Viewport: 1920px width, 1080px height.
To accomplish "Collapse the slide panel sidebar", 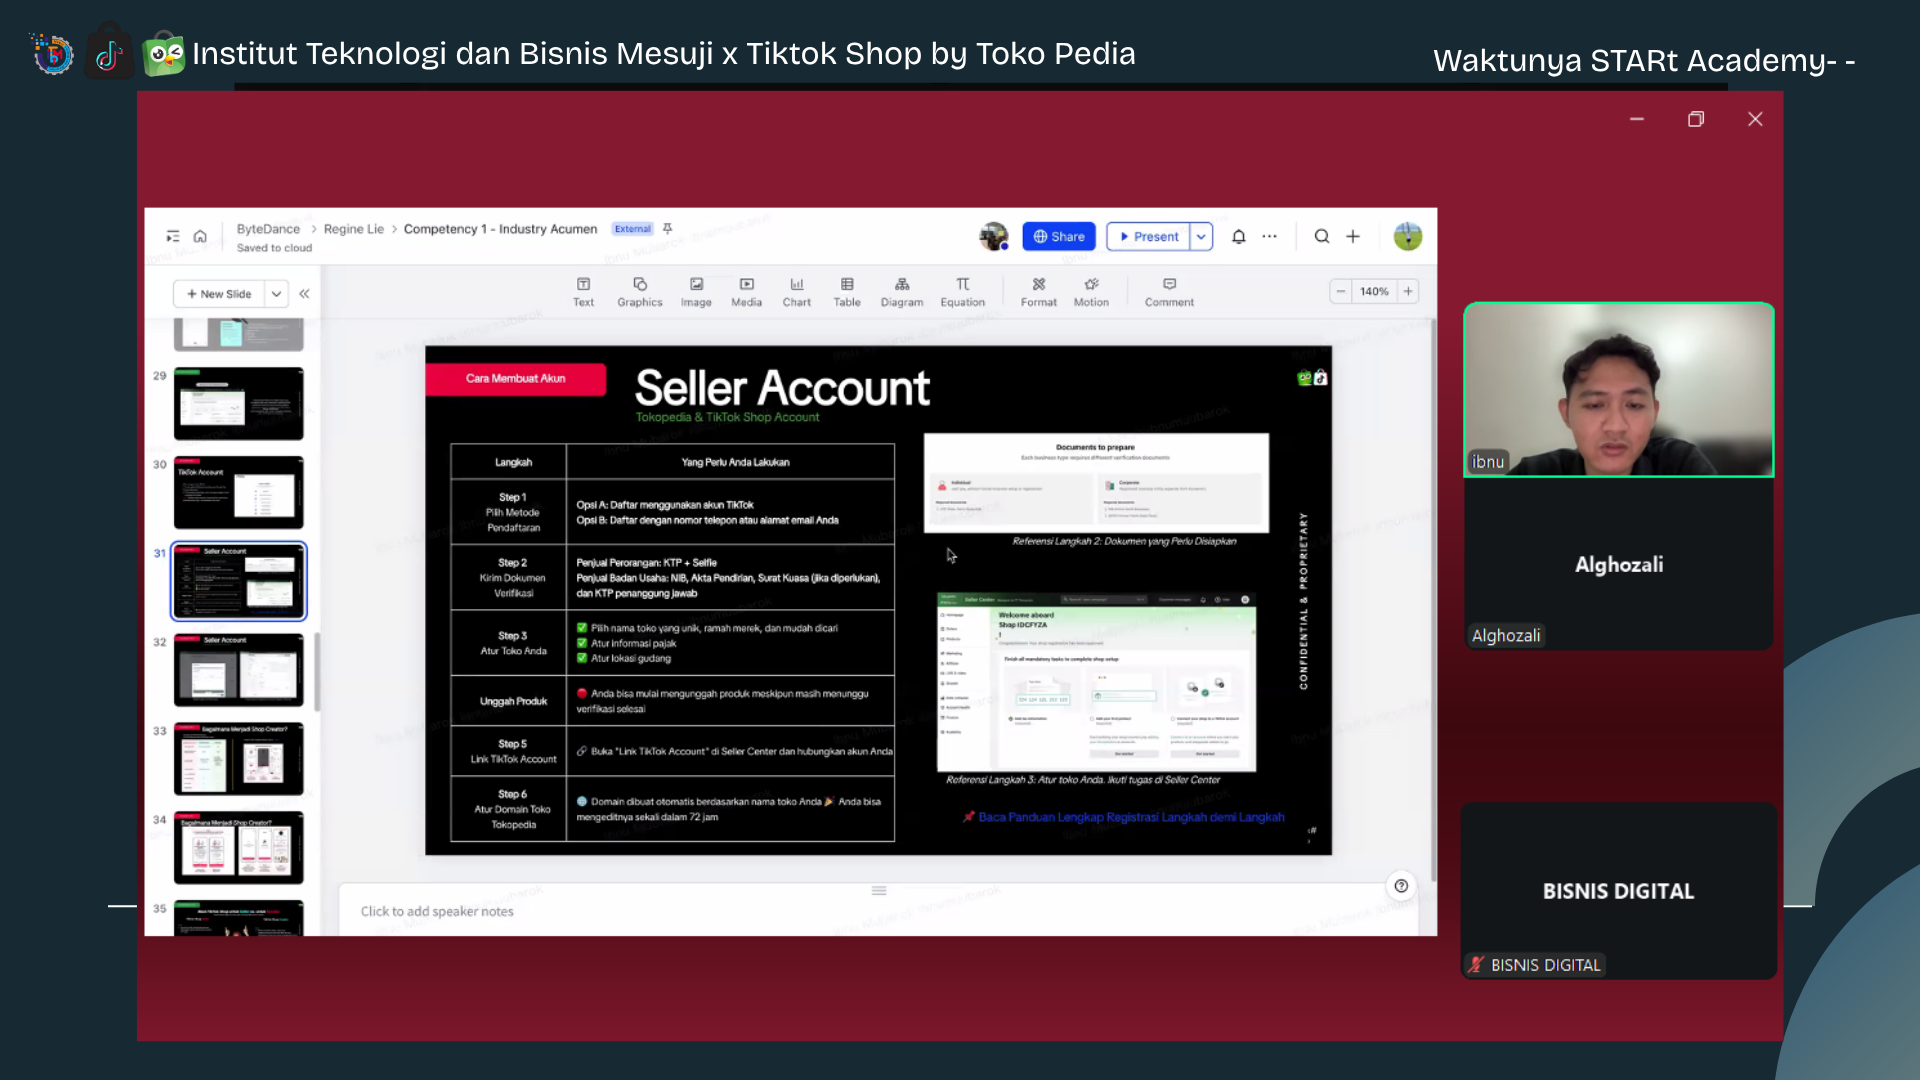I will click(304, 294).
